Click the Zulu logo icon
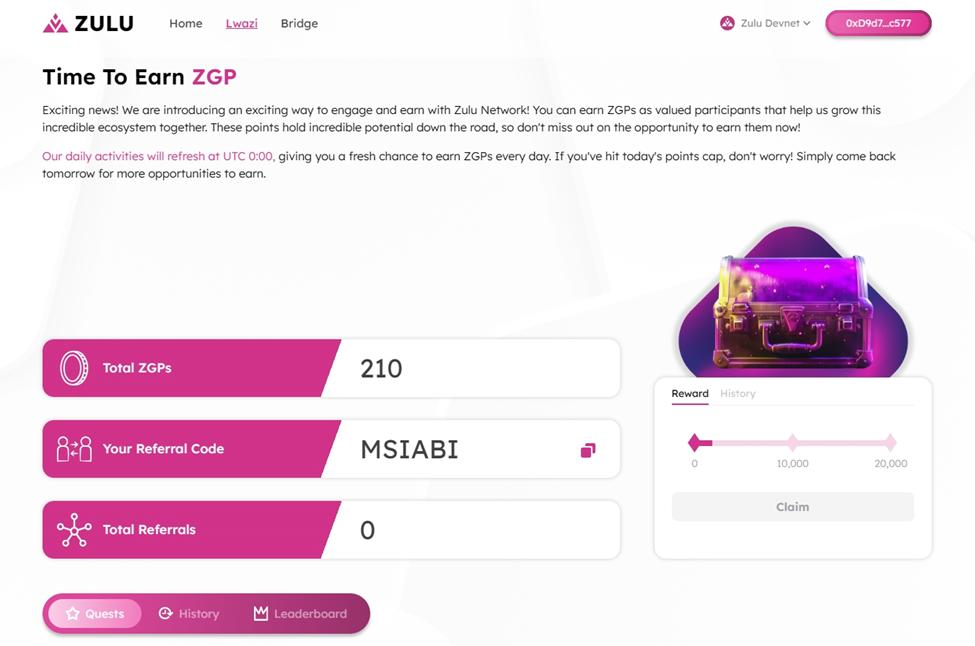Viewport: 975px width, 646px height. [x=55, y=23]
